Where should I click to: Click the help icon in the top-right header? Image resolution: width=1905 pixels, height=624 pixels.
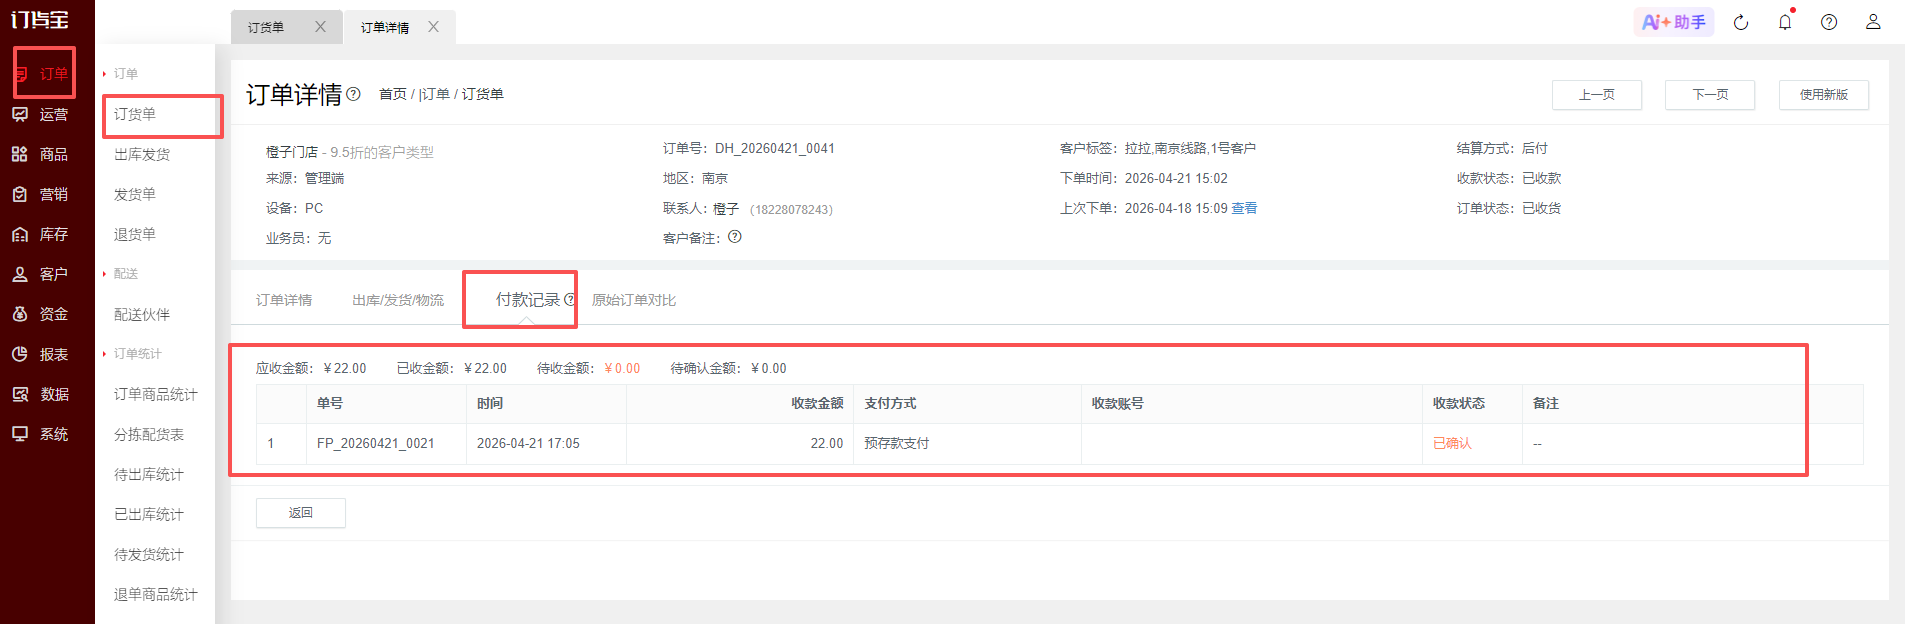tap(1829, 22)
